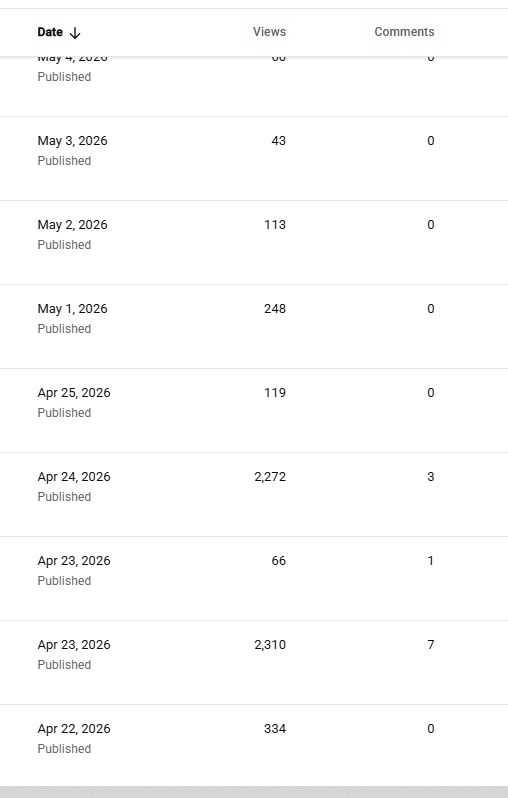Sort by the Date column header
Screen dimensions: 508x798
(50, 32)
